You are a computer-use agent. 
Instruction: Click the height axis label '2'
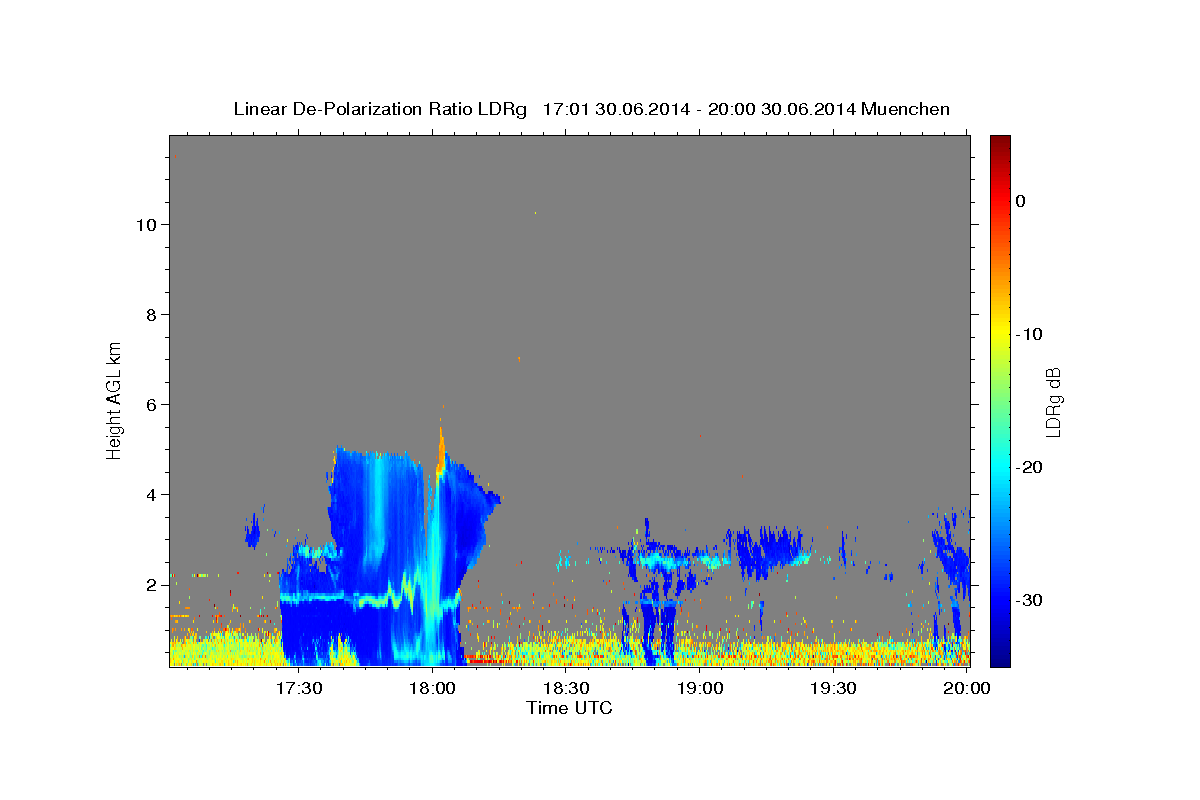[151, 585]
